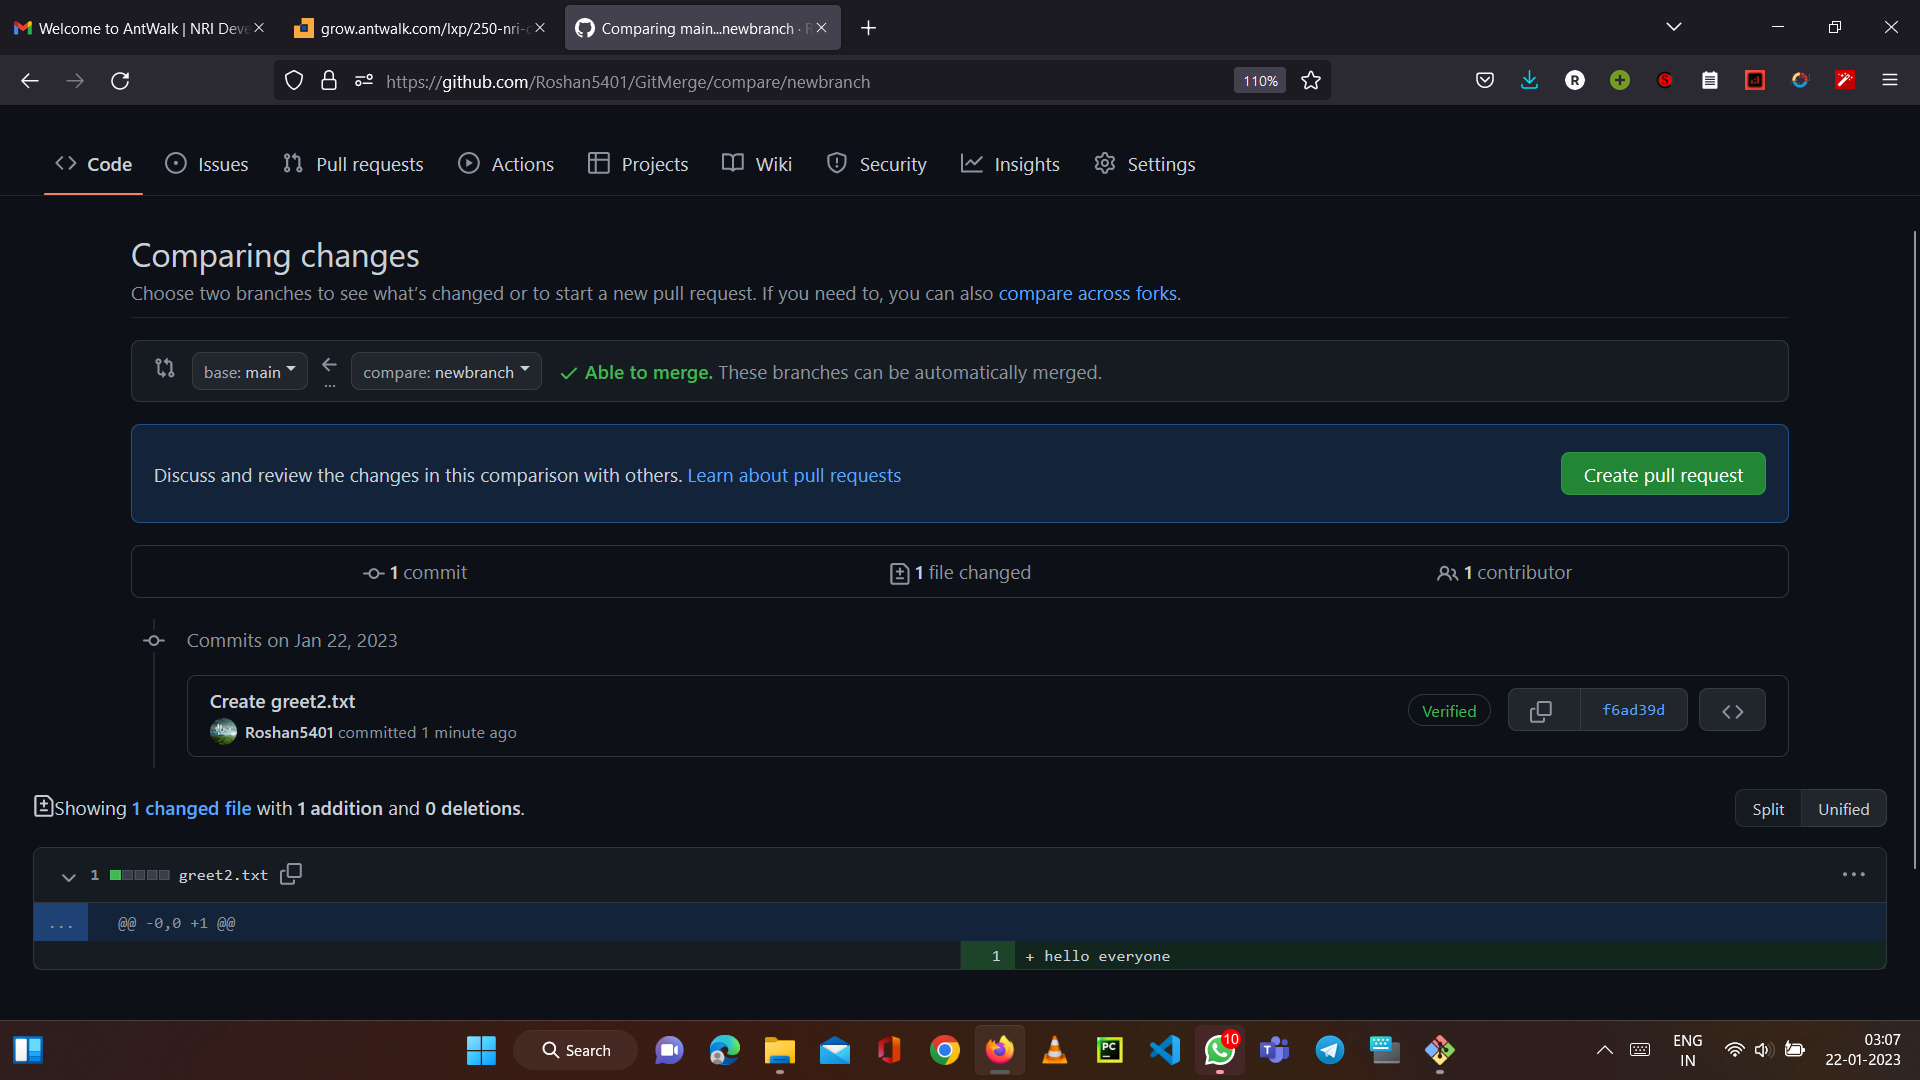Open the base: main branch dropdown

(249, 372)
